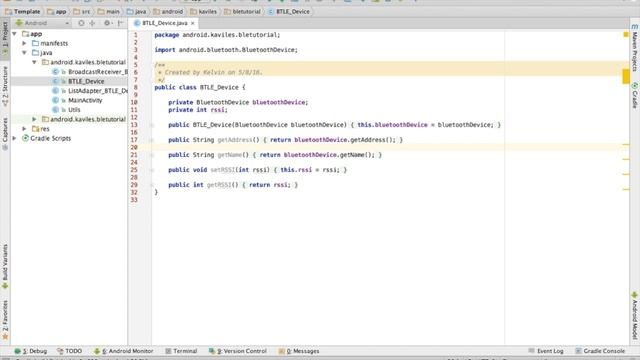Expand the res folder

pos(24,129)
